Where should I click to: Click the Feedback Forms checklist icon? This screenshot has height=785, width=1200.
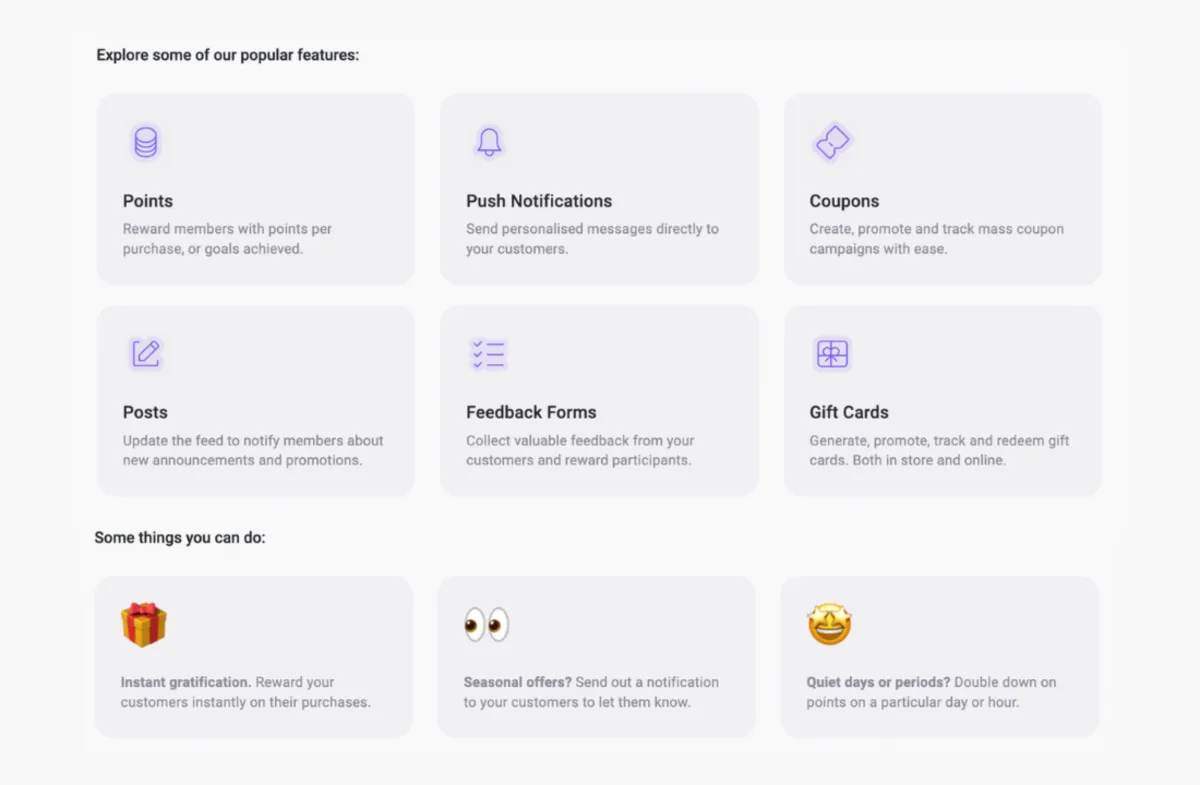489,354
